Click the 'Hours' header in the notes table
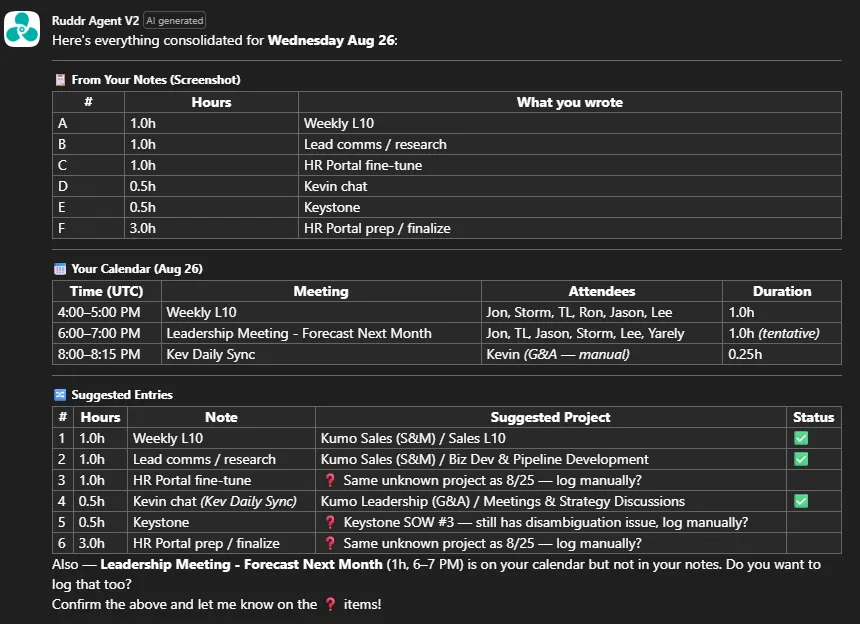The image size is (860, 624). [211, 103]
